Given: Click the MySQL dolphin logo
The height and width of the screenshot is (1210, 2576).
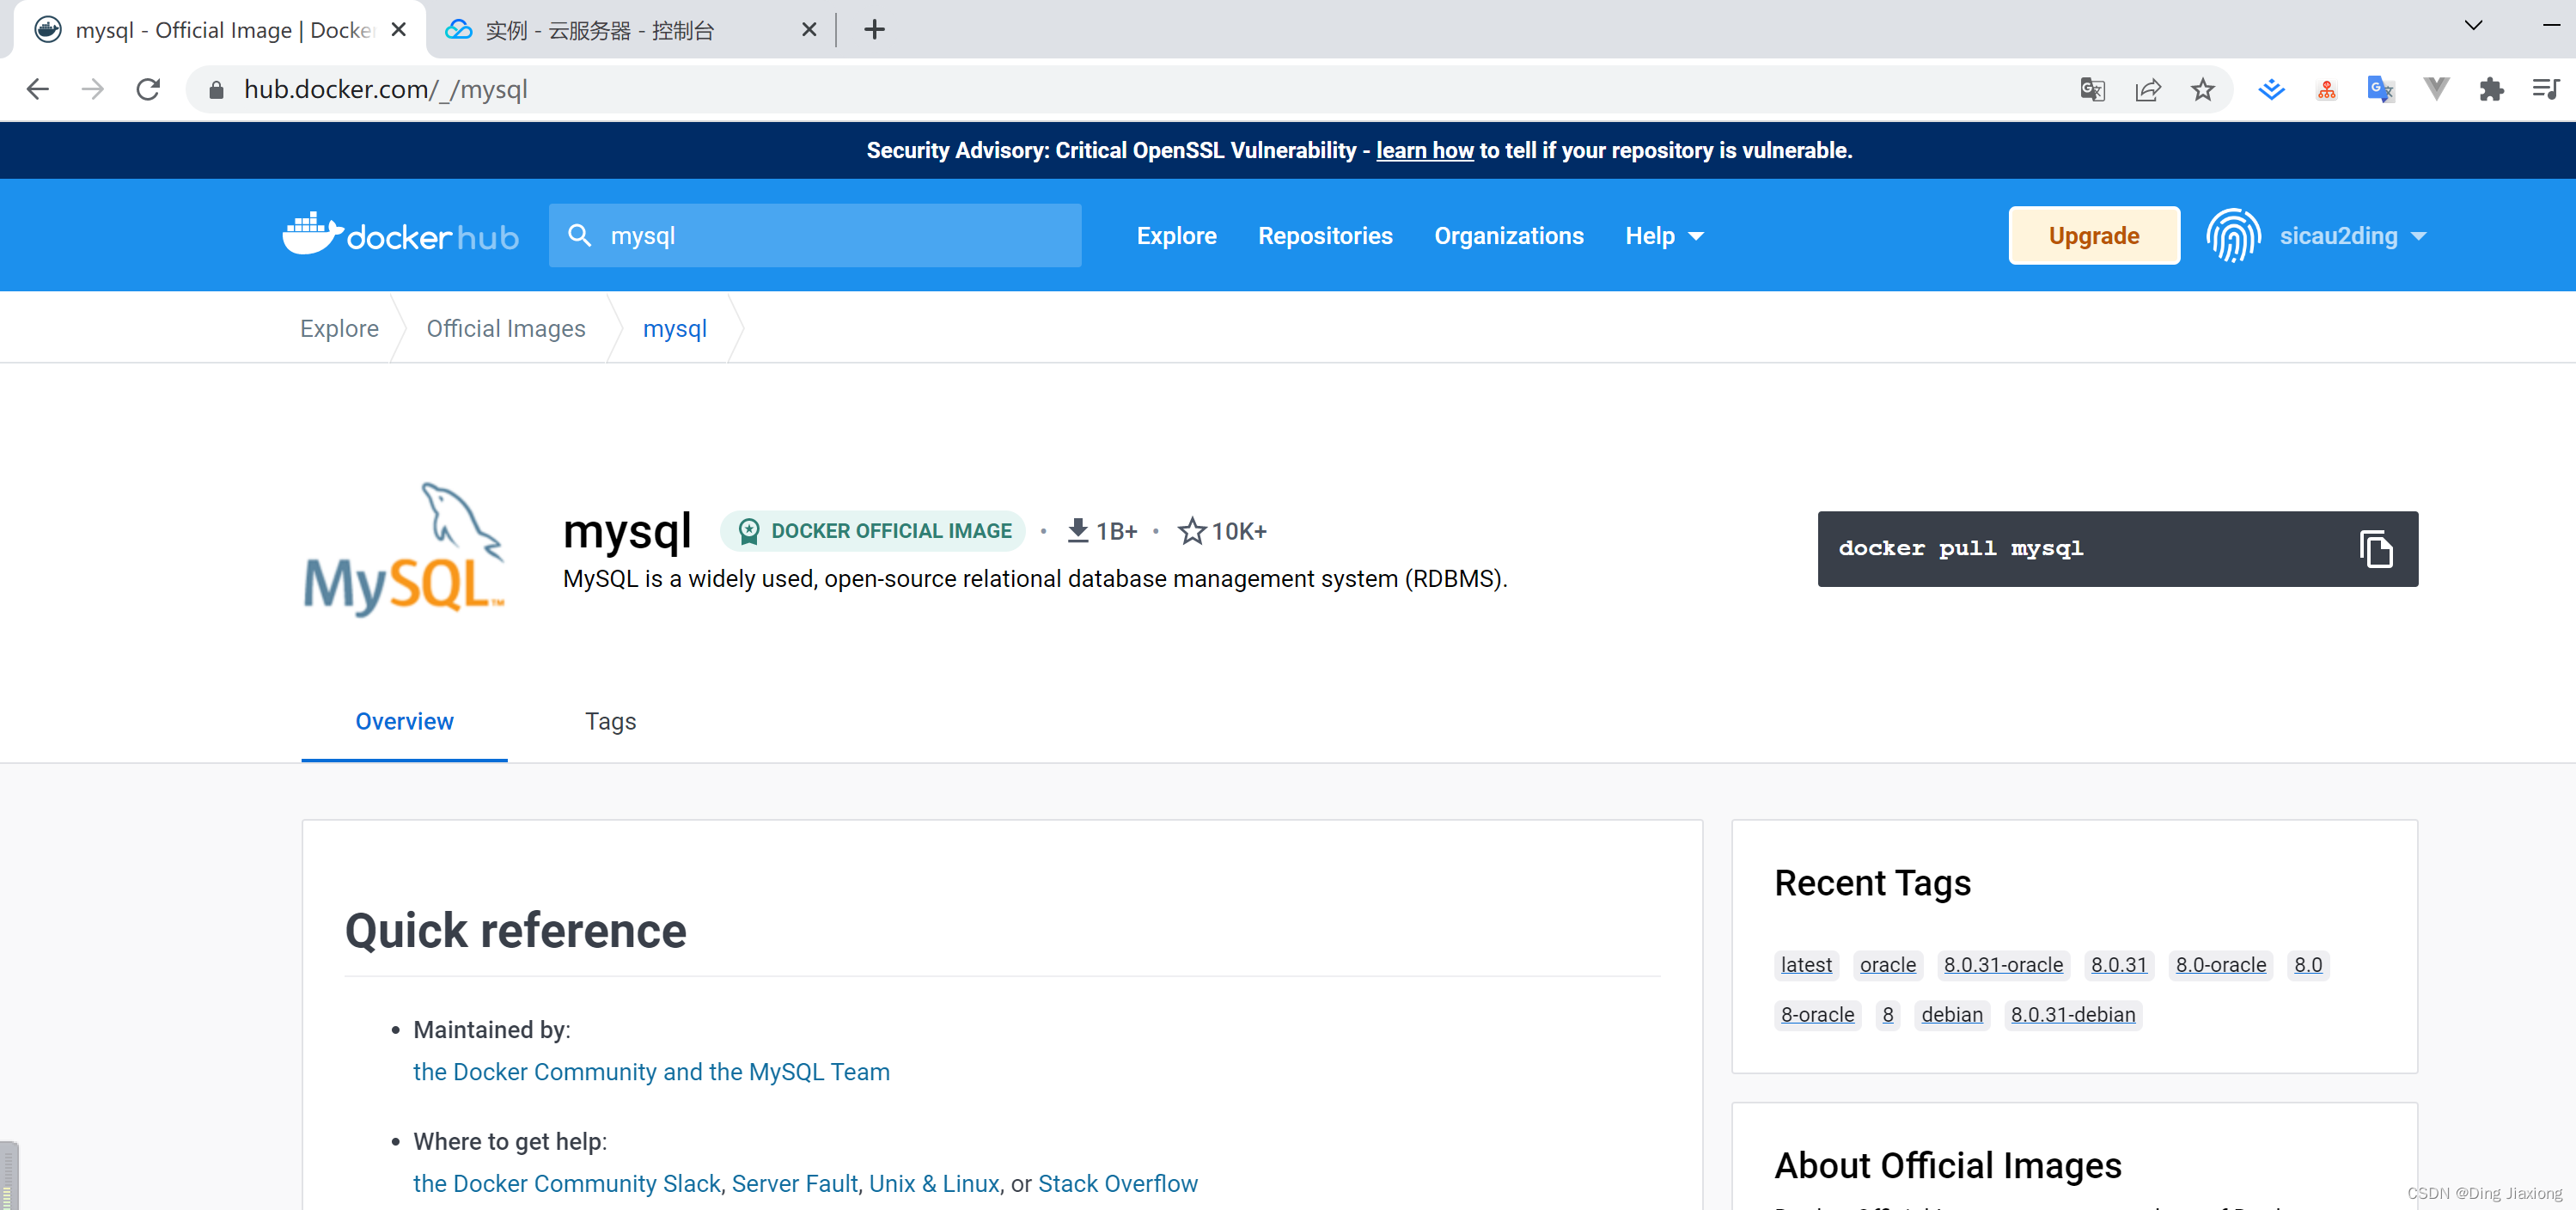Looking at the screenshot, I should coord(403,550).
